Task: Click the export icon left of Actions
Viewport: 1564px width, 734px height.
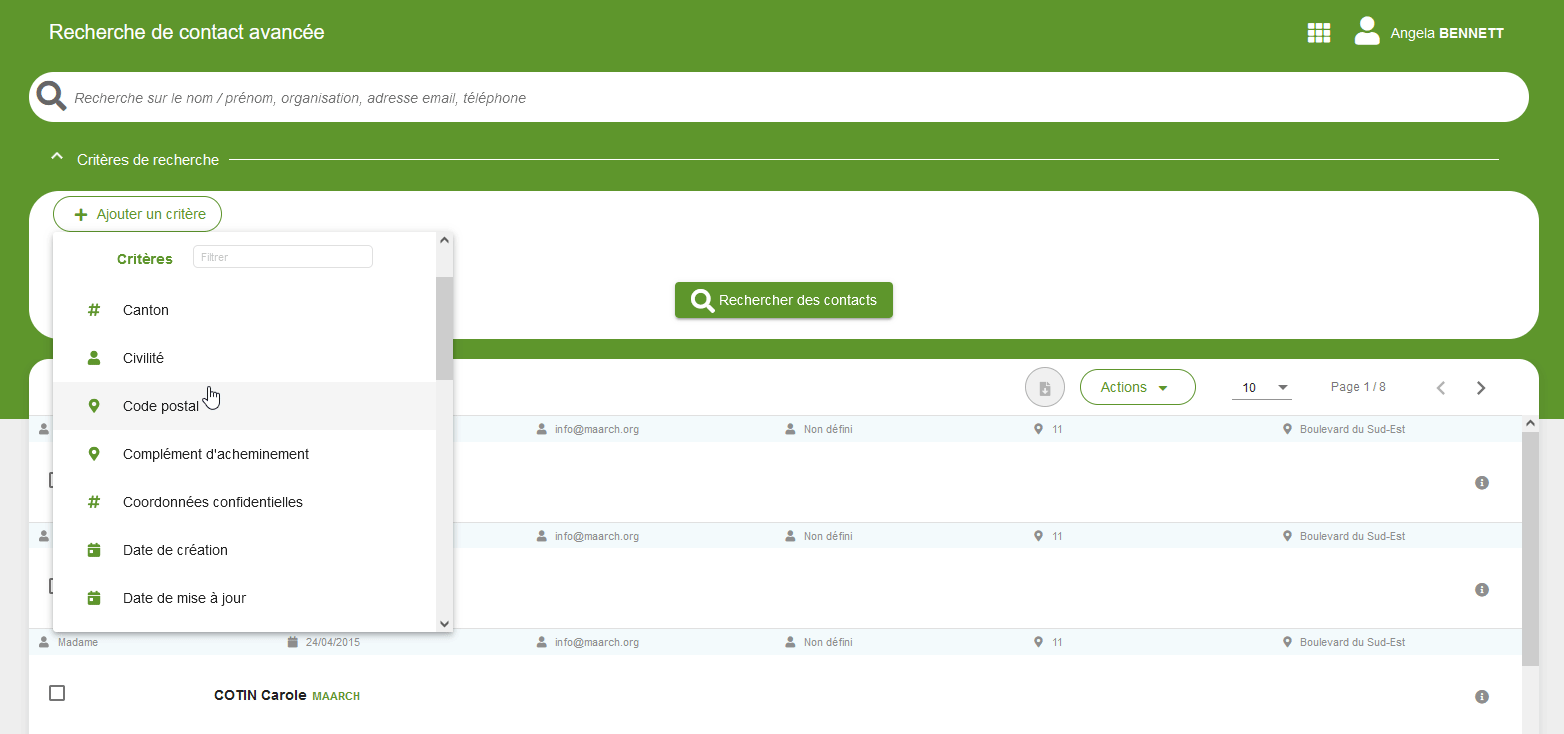Action: click(x=1045, y=388)
